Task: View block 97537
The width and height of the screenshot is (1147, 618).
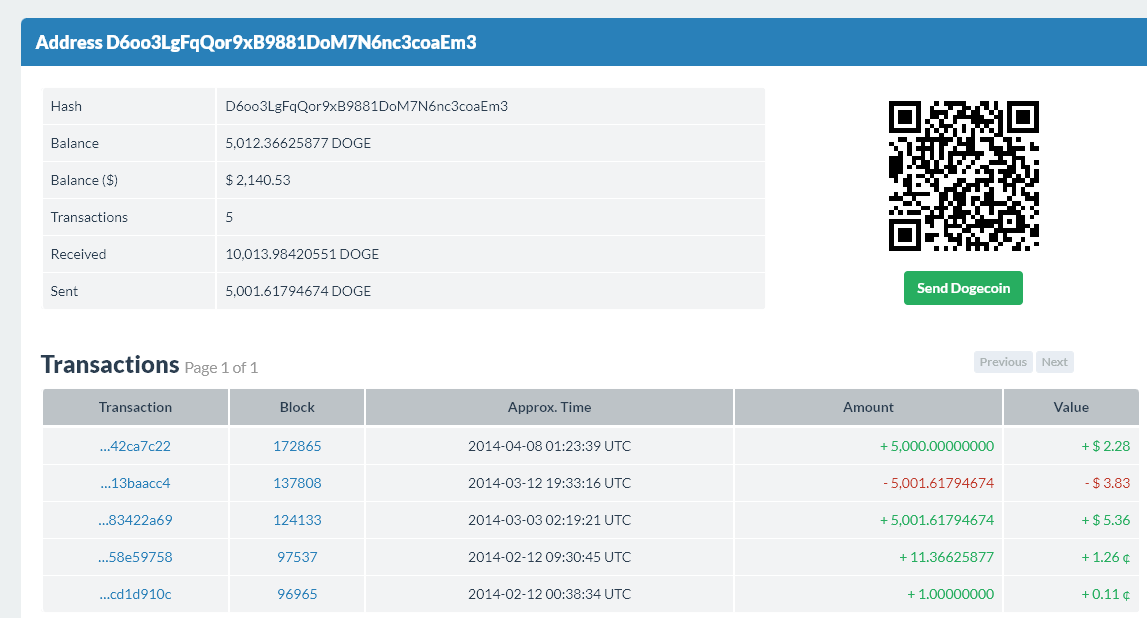Action: [297, 557]
